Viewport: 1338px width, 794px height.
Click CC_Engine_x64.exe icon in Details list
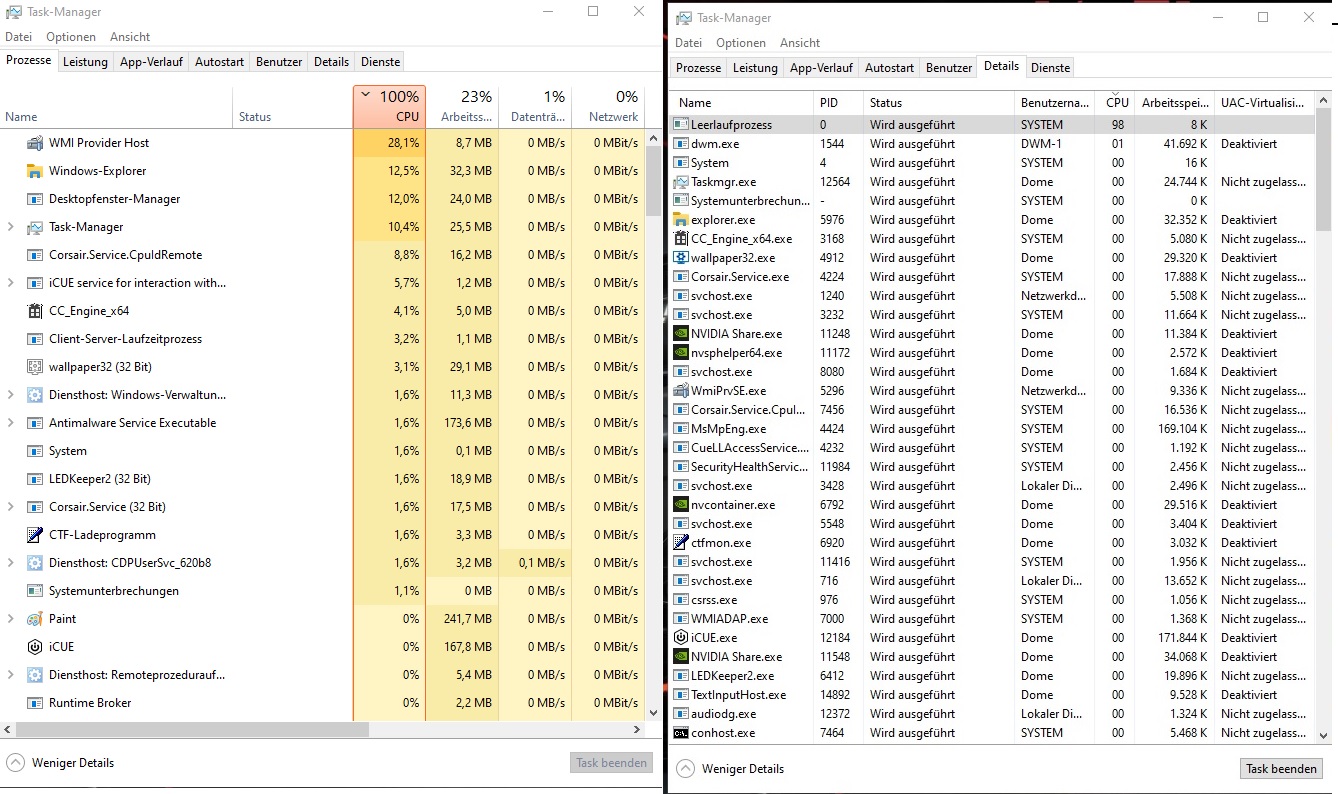click(681, 239)
